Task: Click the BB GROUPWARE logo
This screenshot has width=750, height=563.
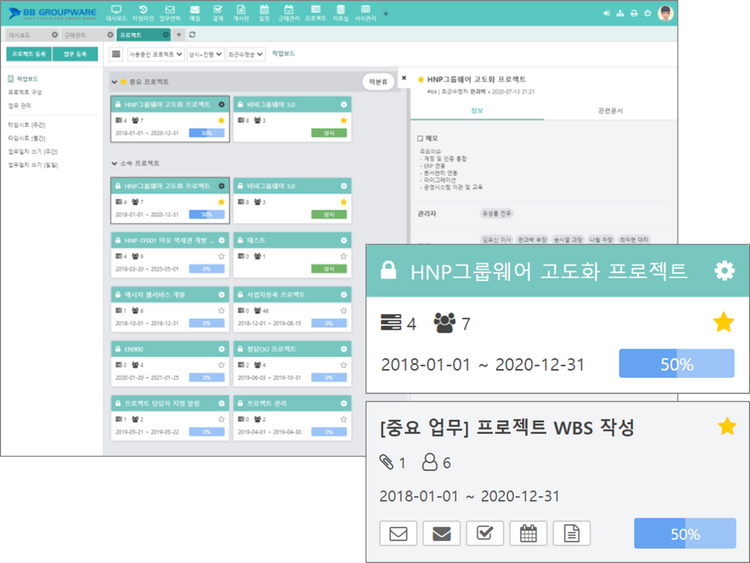Action: [53, 13]
